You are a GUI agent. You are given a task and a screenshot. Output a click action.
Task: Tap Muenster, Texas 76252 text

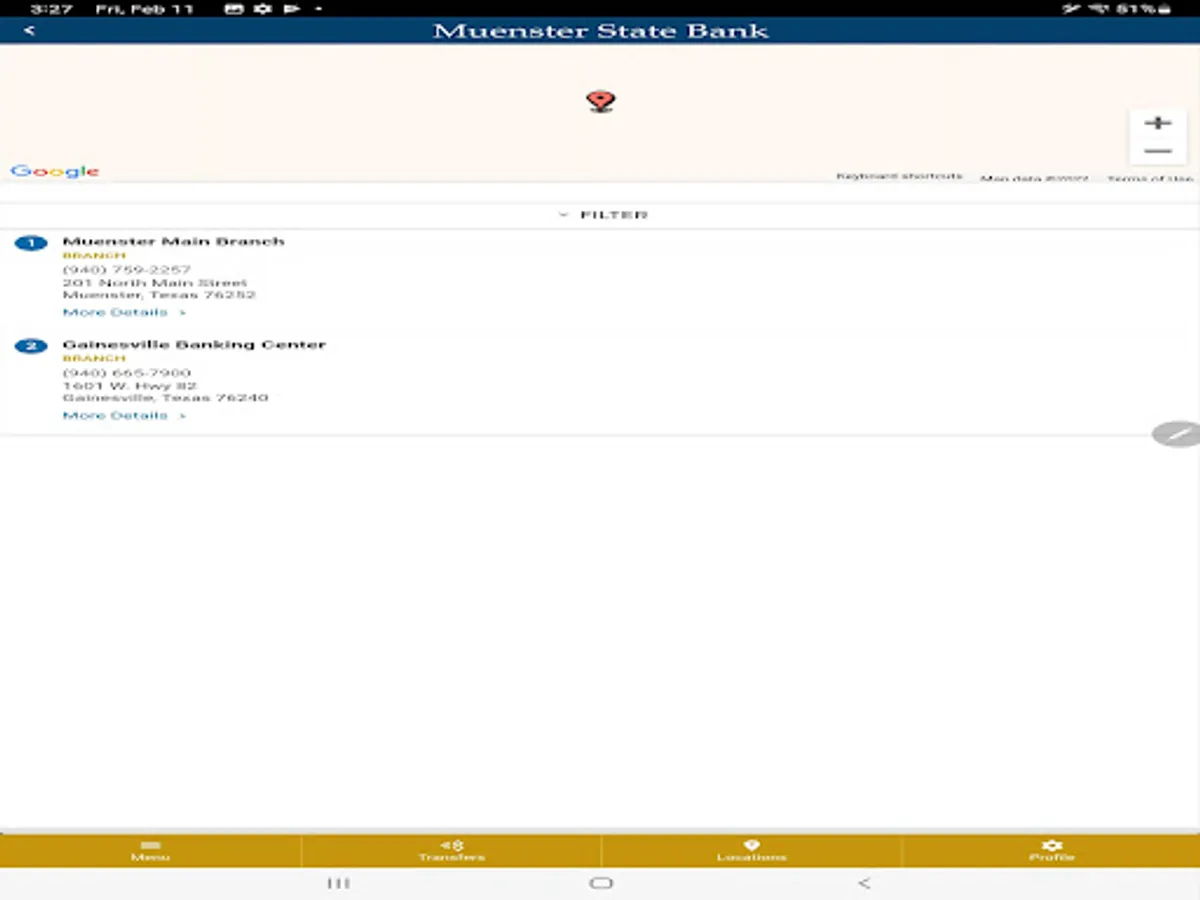point(159,295)
